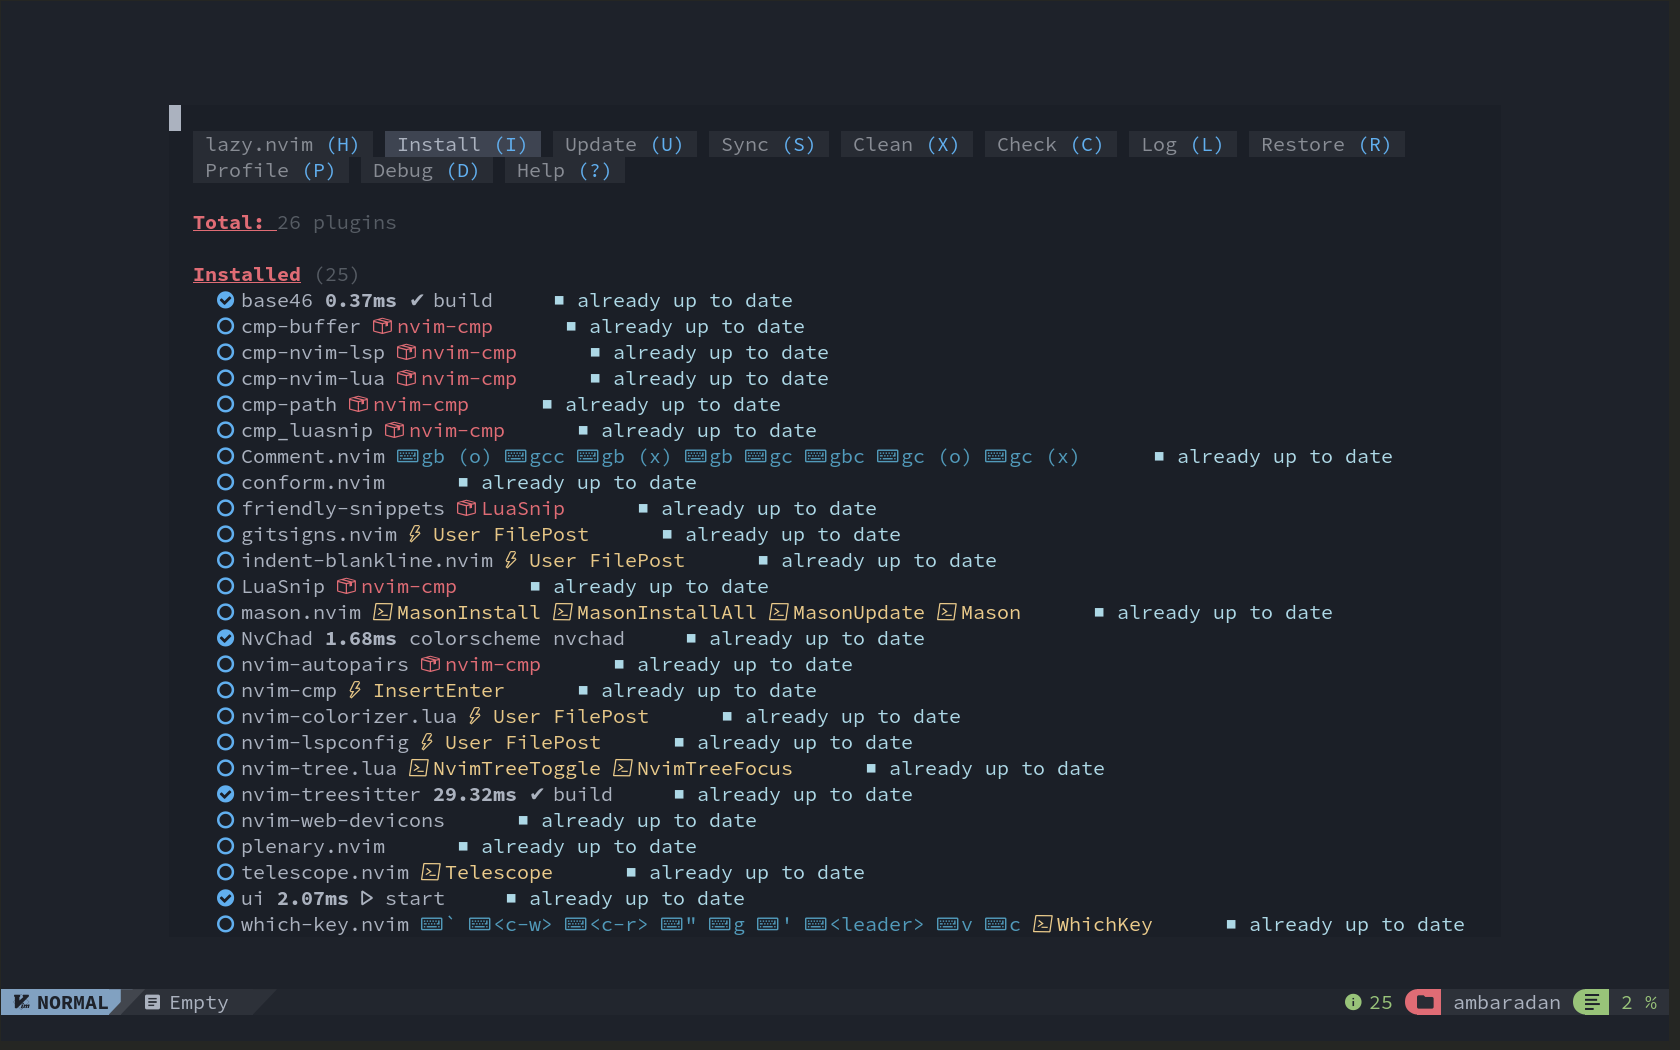The width and height of the screenshot is (1680, 1050).
Task: Click the Help (?) button
Action: tap(564, 170)
